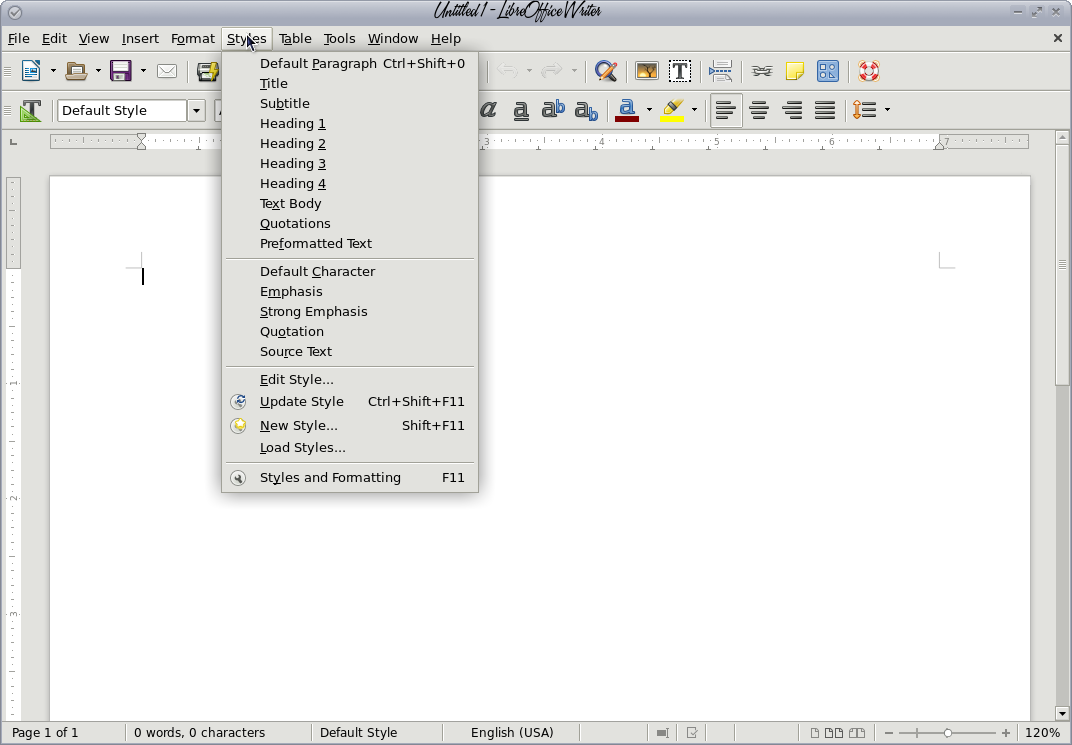The height and width of the screenshot is (745, 1072).
Task: Open Styles and Formatting from menu
Action: pyautogui.click(x=350, y=478)
